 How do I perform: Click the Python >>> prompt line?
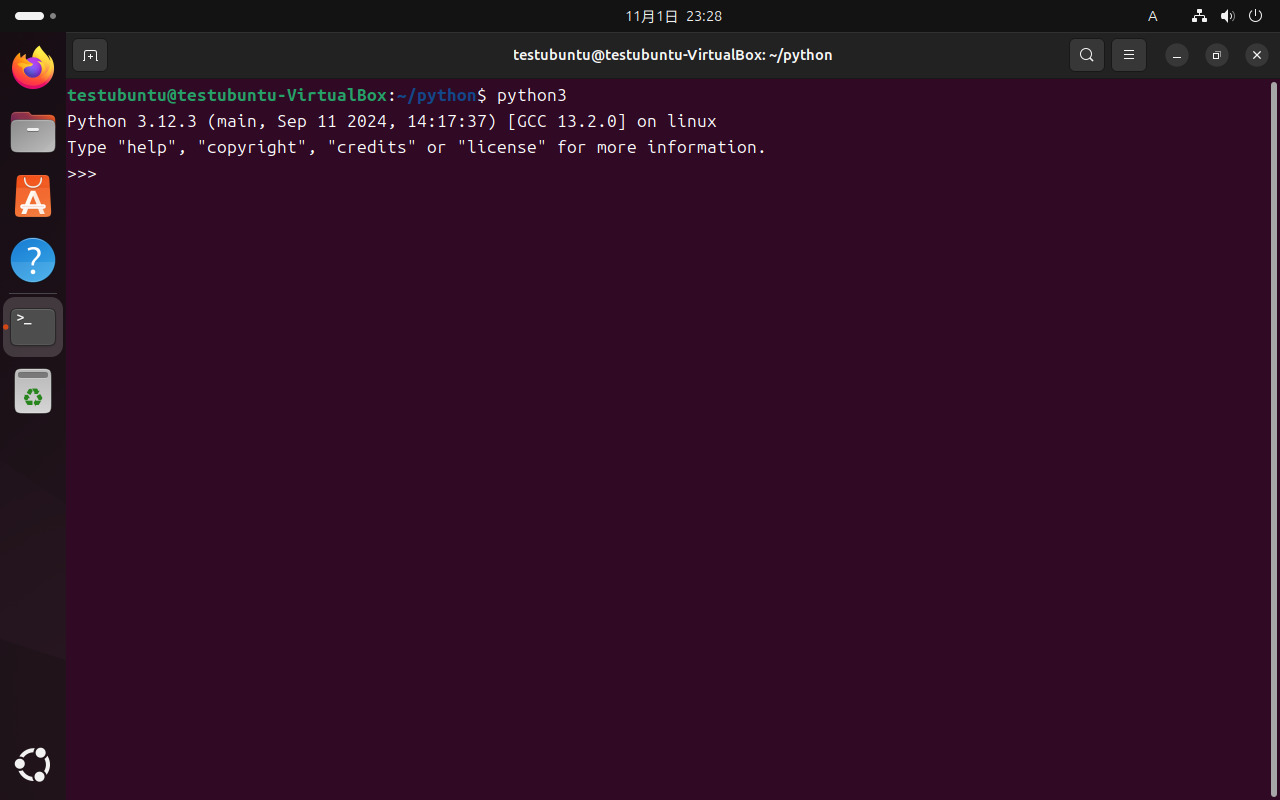point(82,173)
